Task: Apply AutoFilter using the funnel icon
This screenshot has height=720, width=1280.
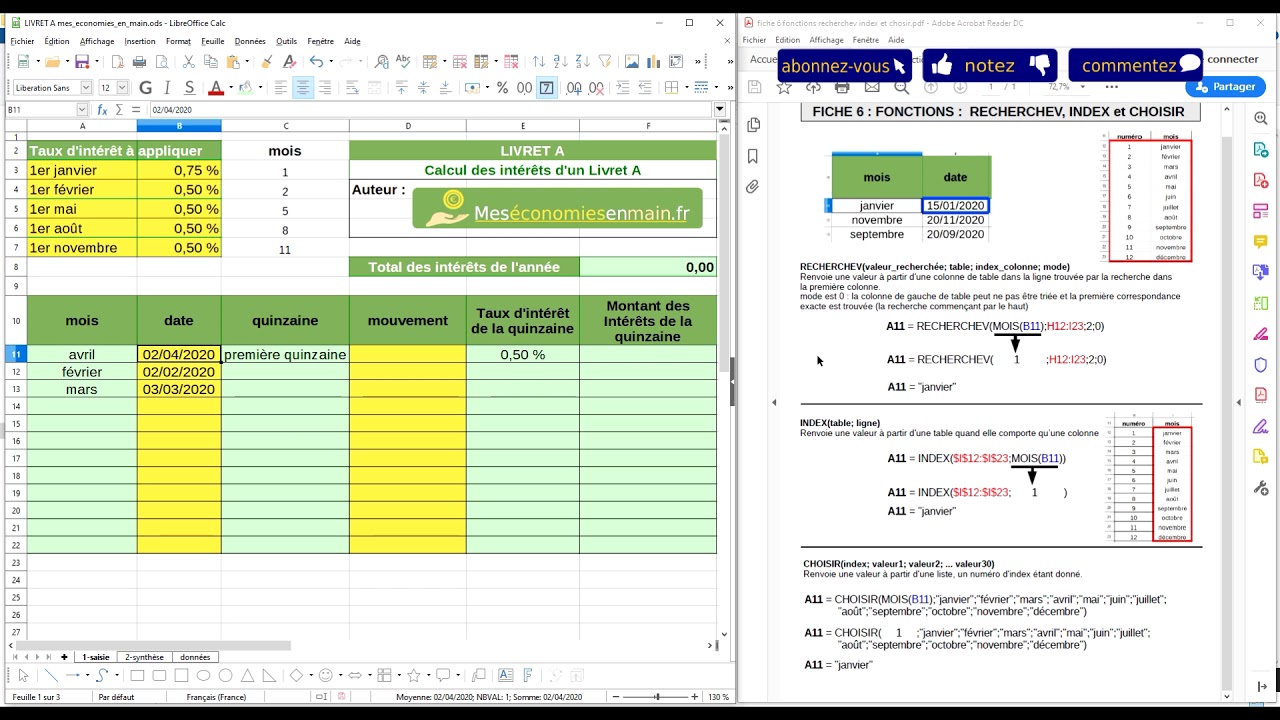Action: point(606,62)
